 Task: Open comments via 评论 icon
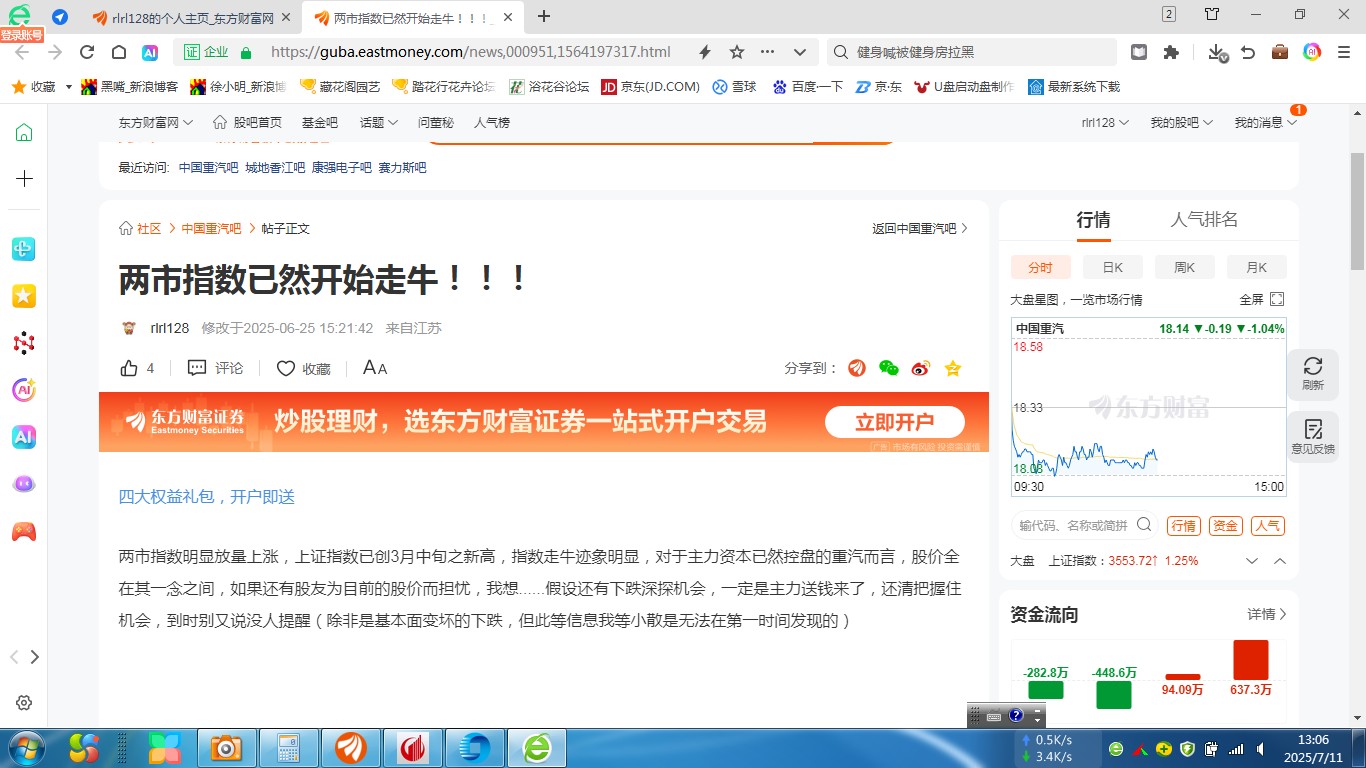tap(215, 368)
